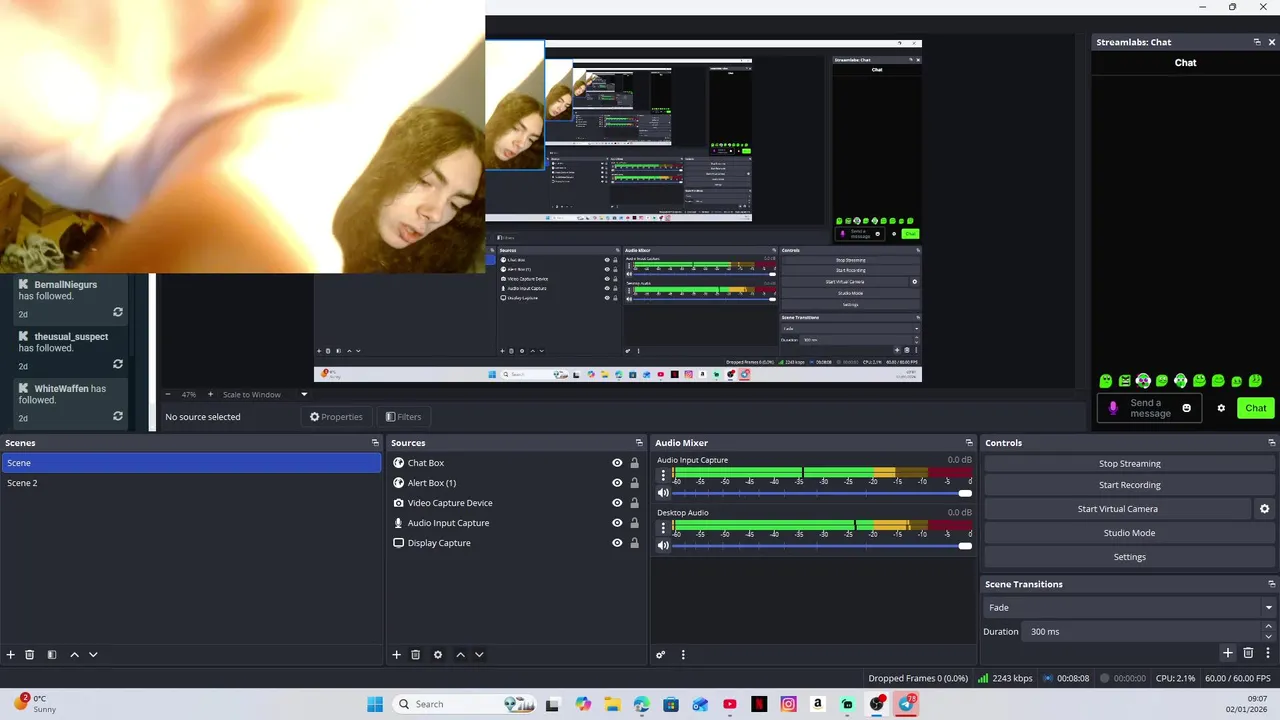Open transition properties three-dot menu
1280x720 pixels.
(x=1267, y=653)
